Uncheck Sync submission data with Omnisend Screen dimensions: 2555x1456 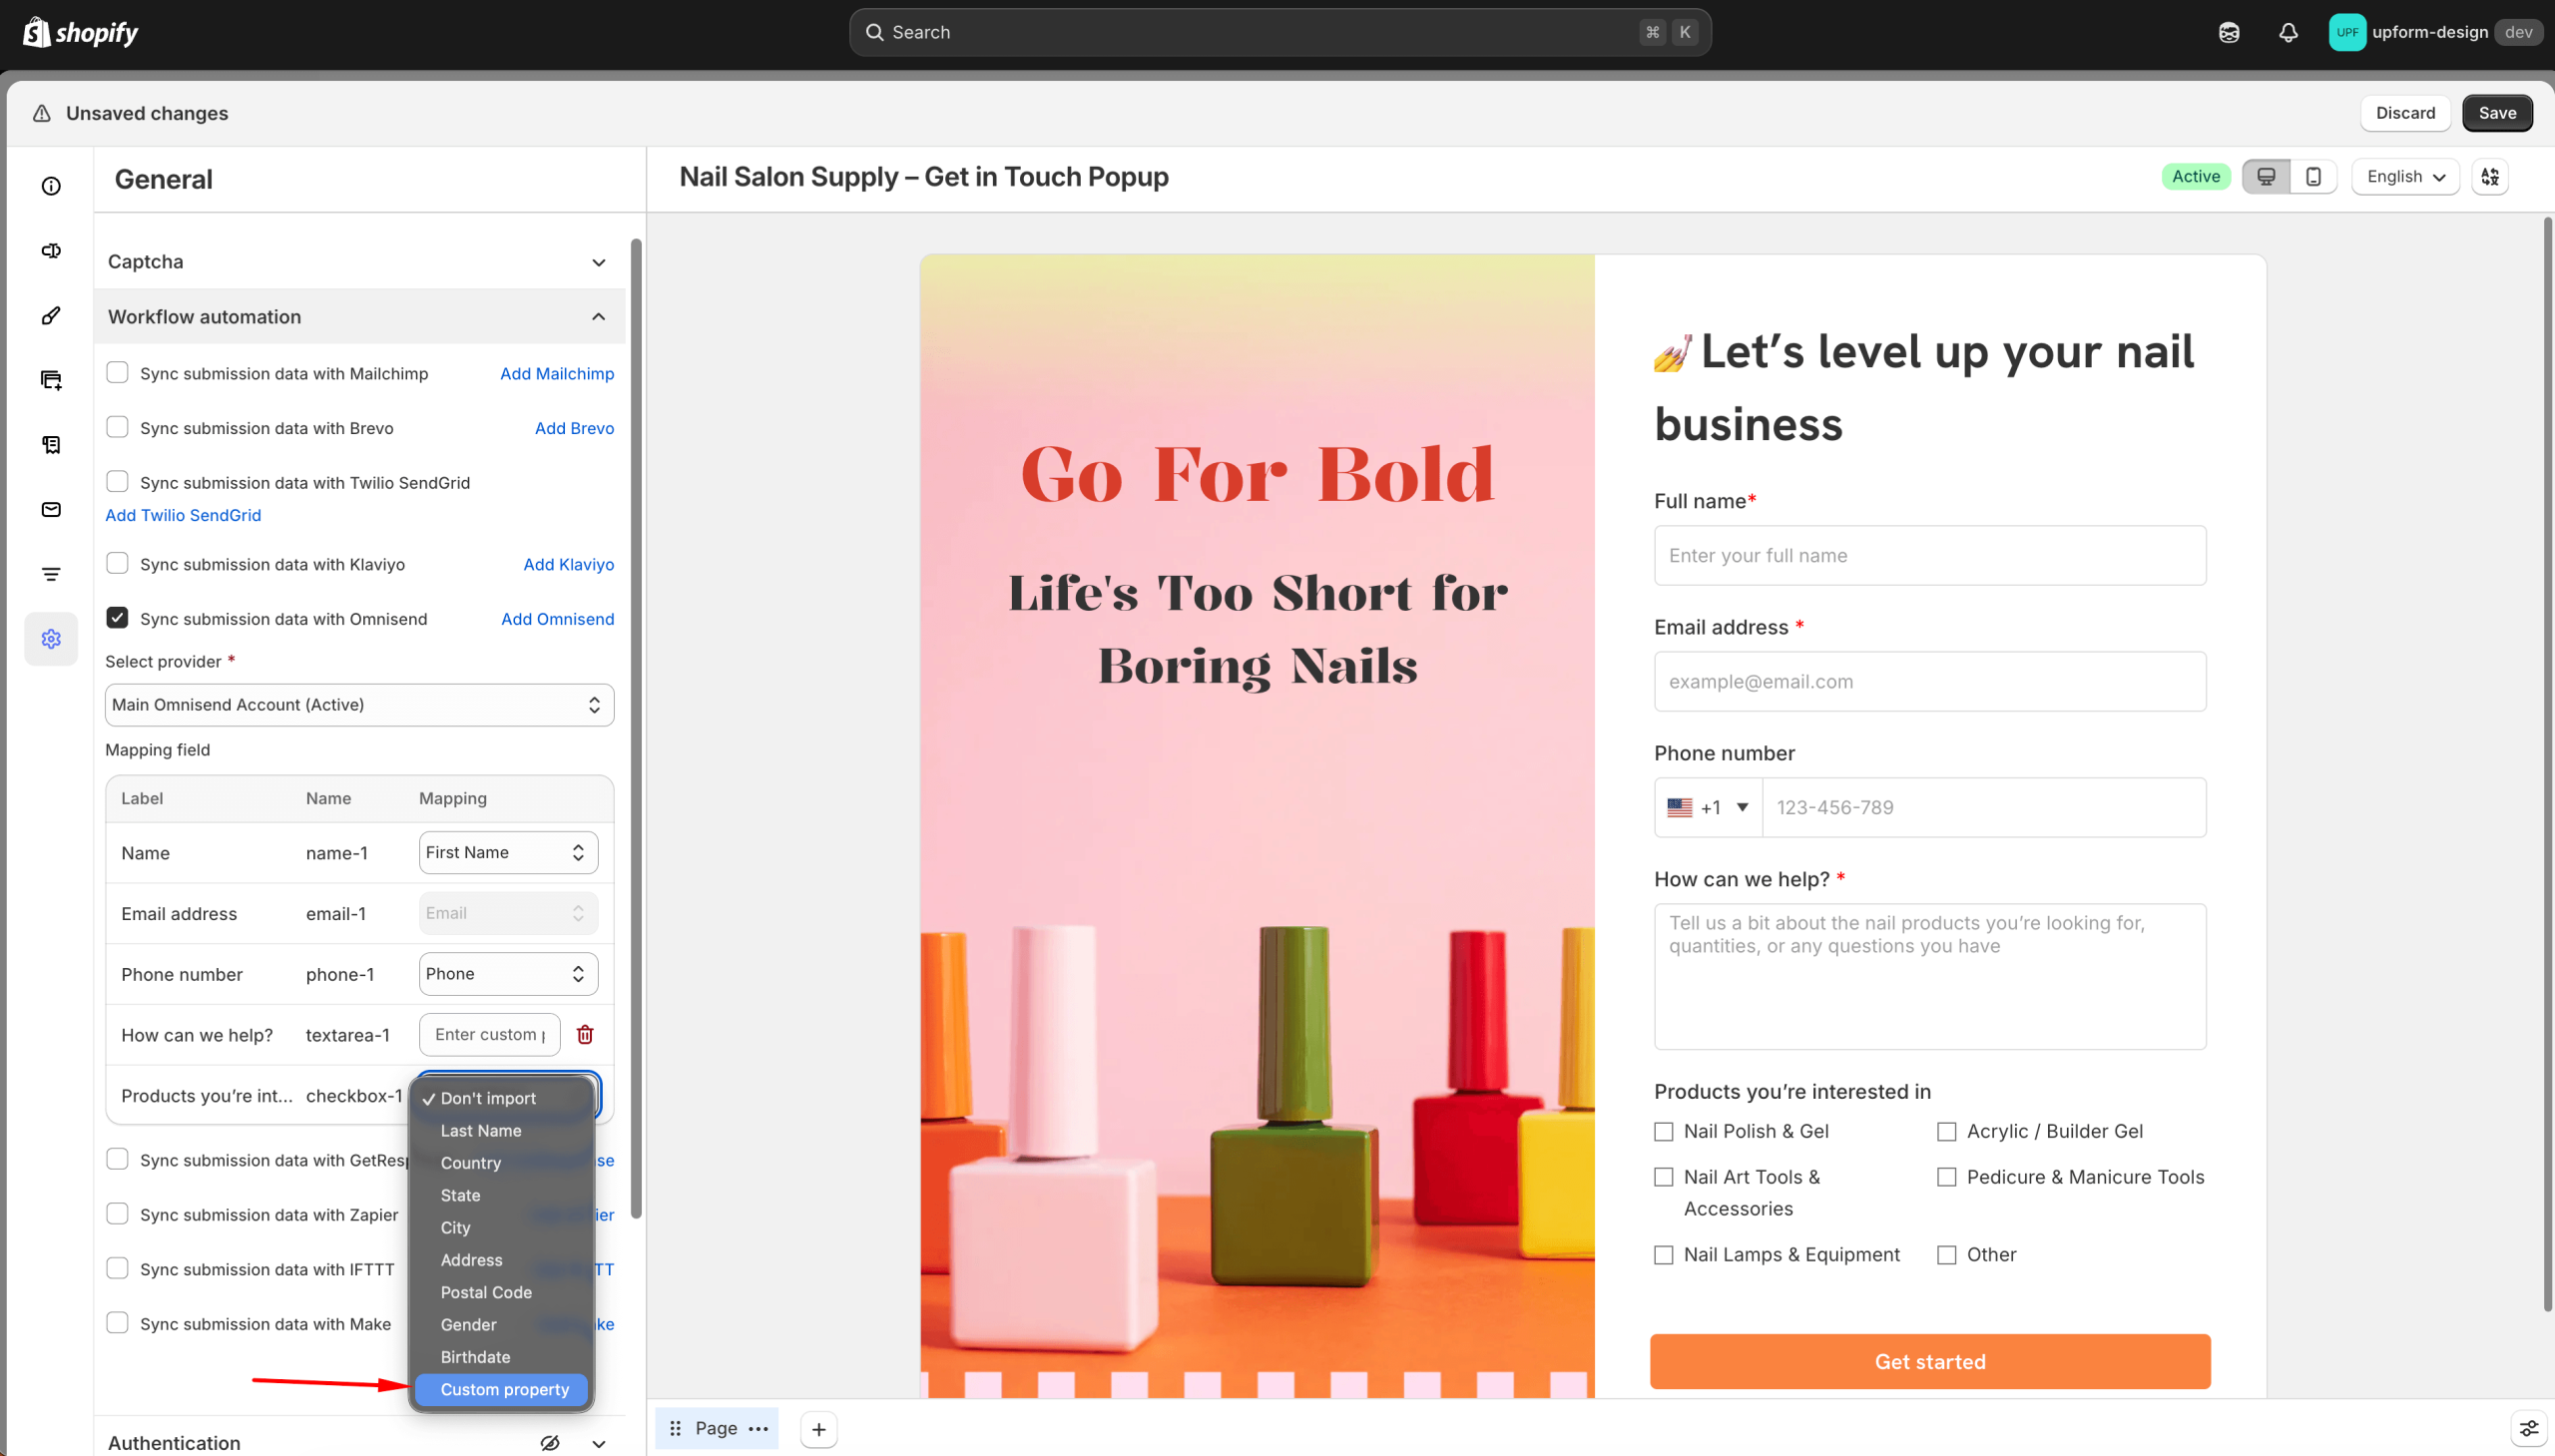117,618
